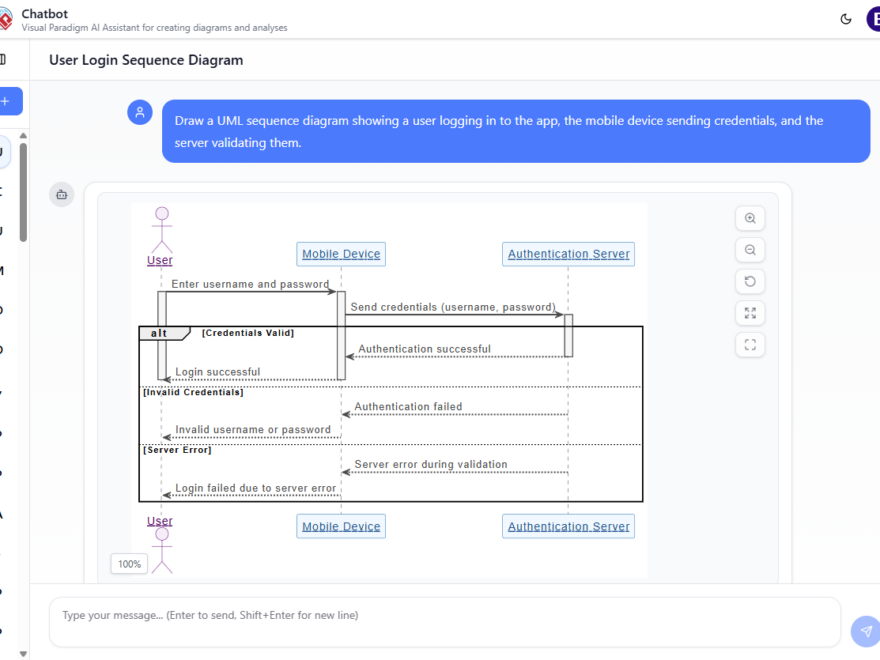
Task: Click the user avatar beside the prompt bubble
Action: click(x=139, y=112)
